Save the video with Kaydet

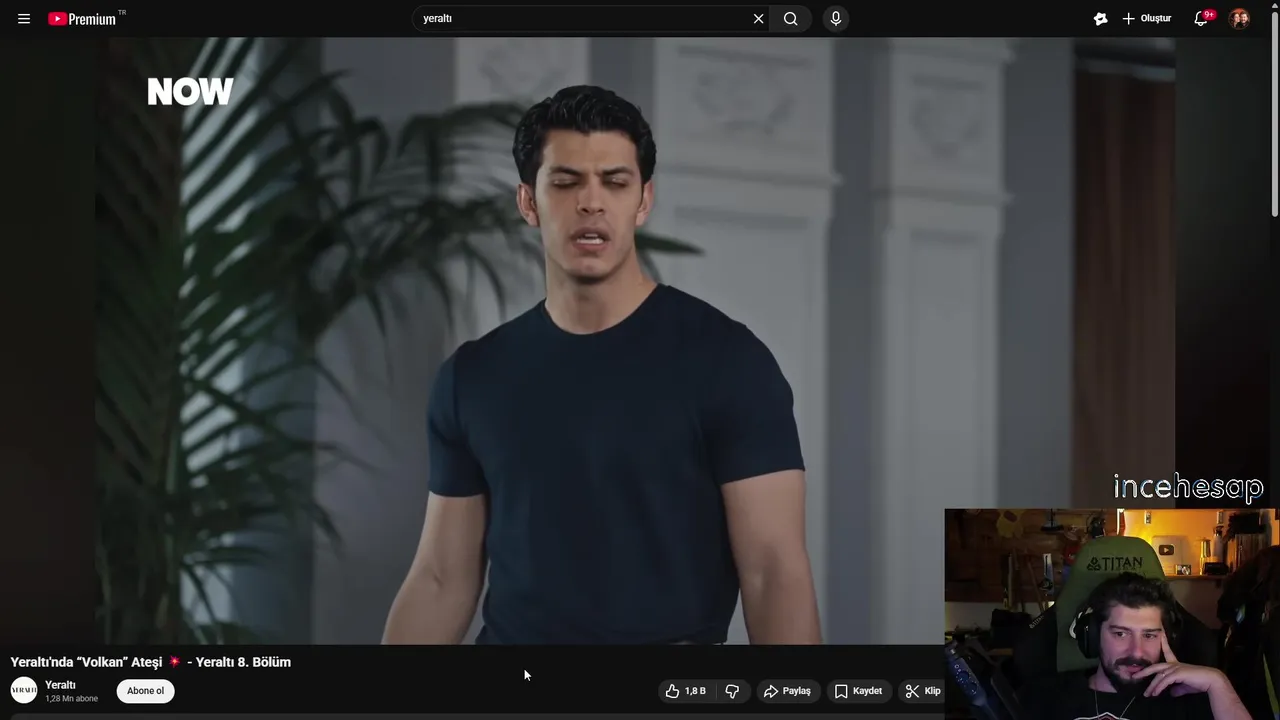(x=858, y=691)
